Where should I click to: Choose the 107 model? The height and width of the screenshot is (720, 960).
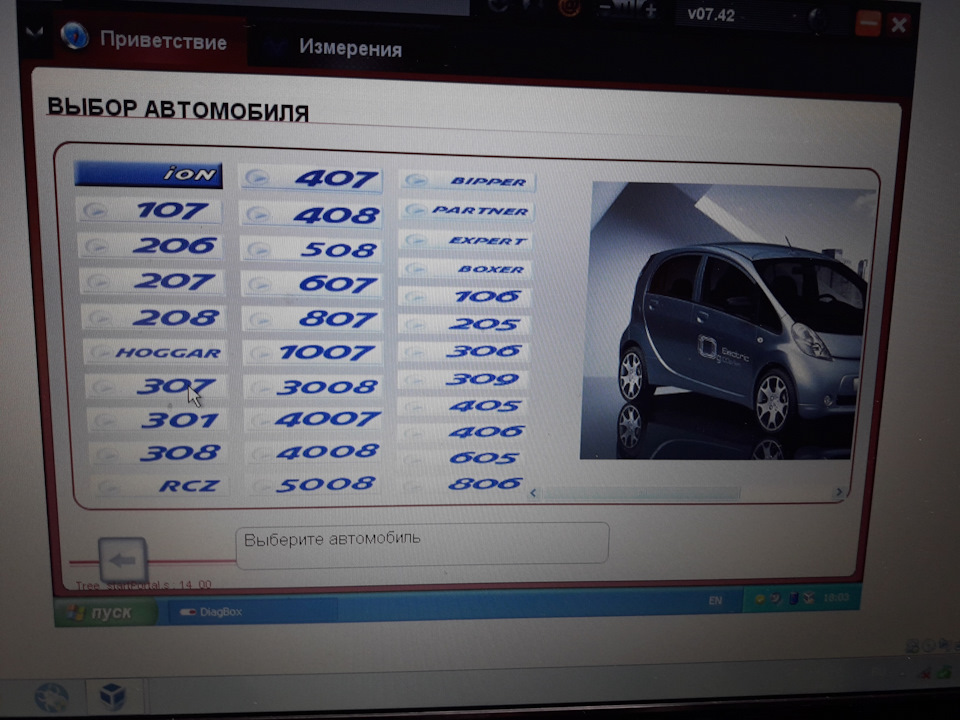coord(149,211)
